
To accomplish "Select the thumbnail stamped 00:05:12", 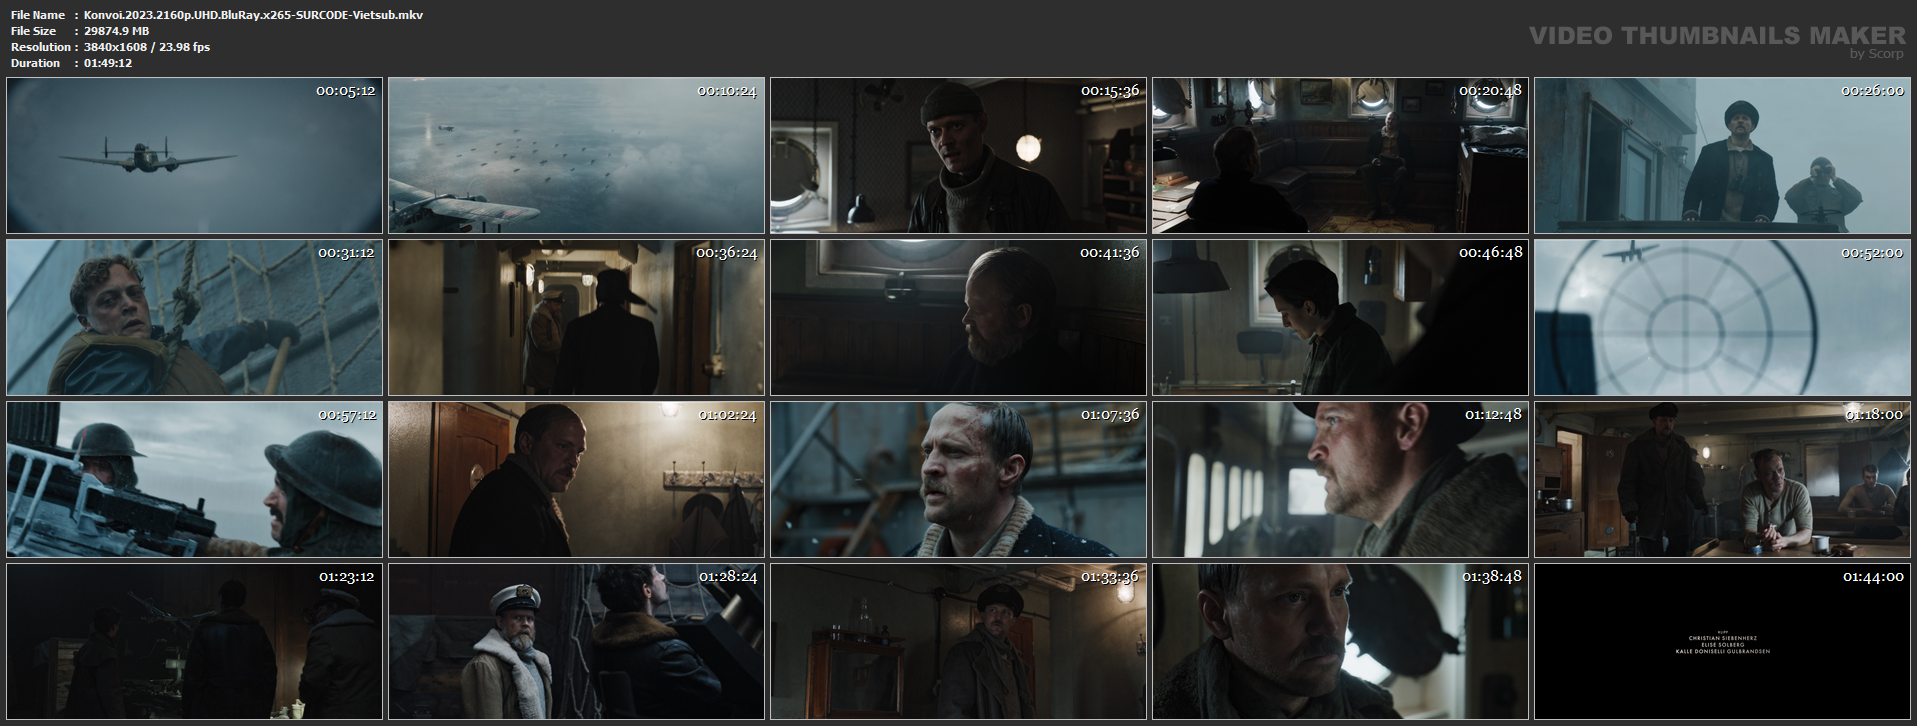I will pos(195,156).
